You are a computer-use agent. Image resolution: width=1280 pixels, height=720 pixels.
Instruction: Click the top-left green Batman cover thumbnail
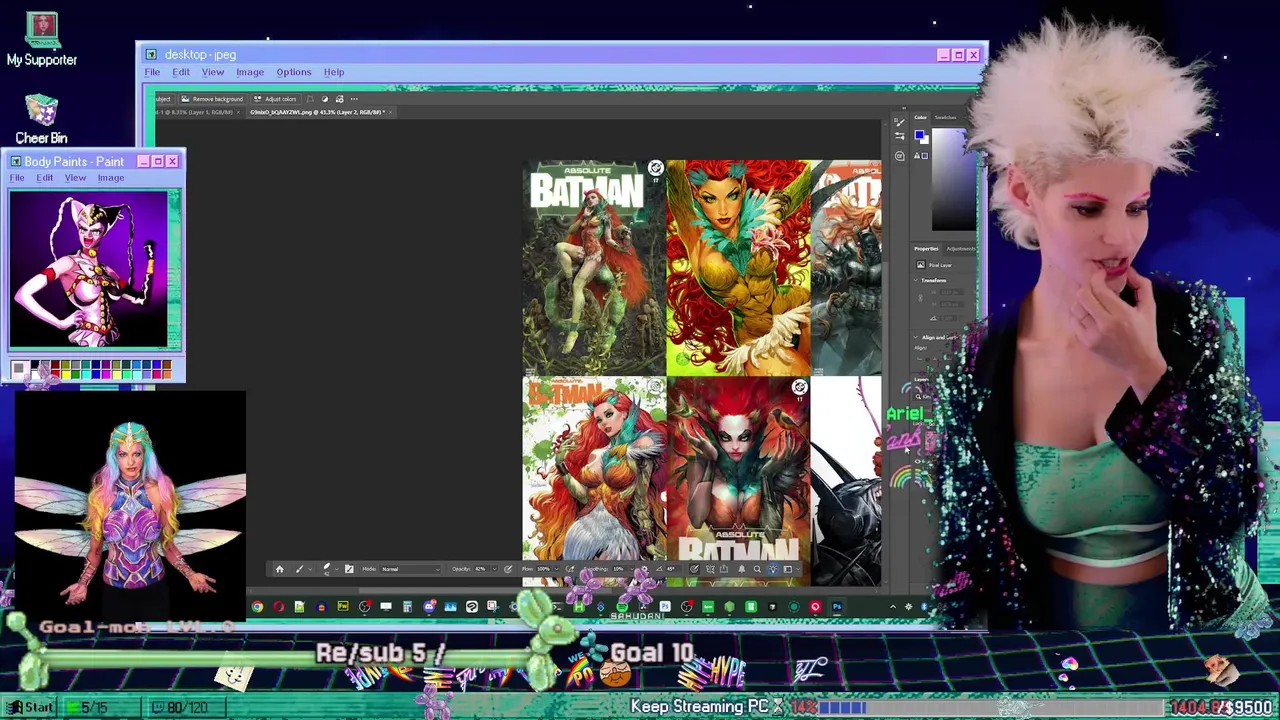point(594,267)
